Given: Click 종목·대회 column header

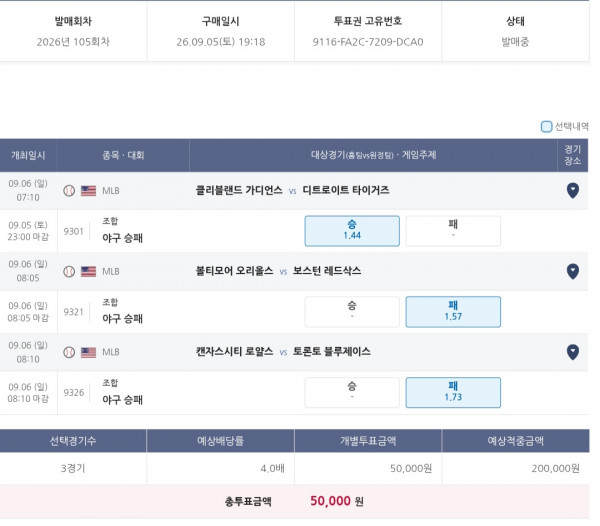Looking at the screenshot, I should 123,155.
